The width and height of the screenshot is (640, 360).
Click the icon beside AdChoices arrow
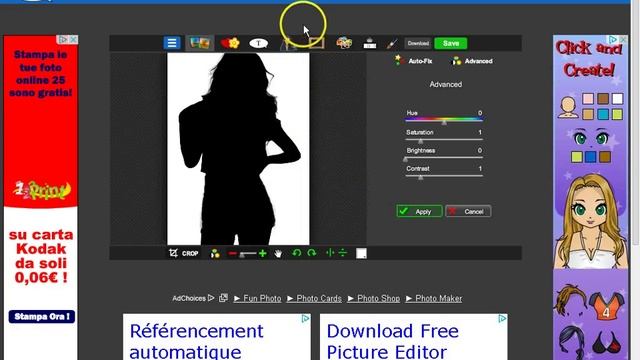tap(223, 298)
